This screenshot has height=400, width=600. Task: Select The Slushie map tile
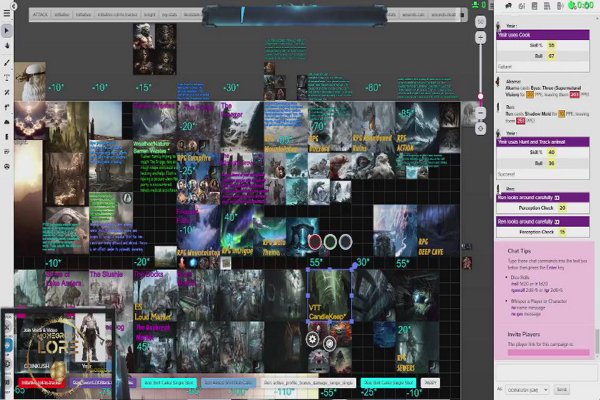coord(111,295)
